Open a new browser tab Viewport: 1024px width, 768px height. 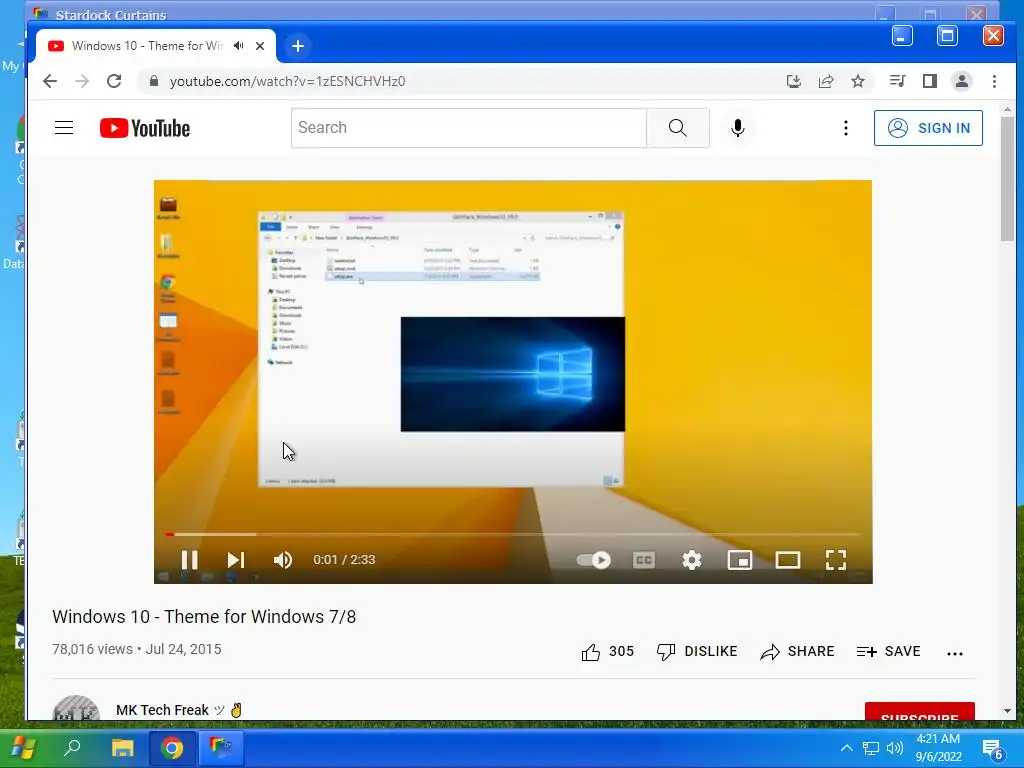click(298, 46)
